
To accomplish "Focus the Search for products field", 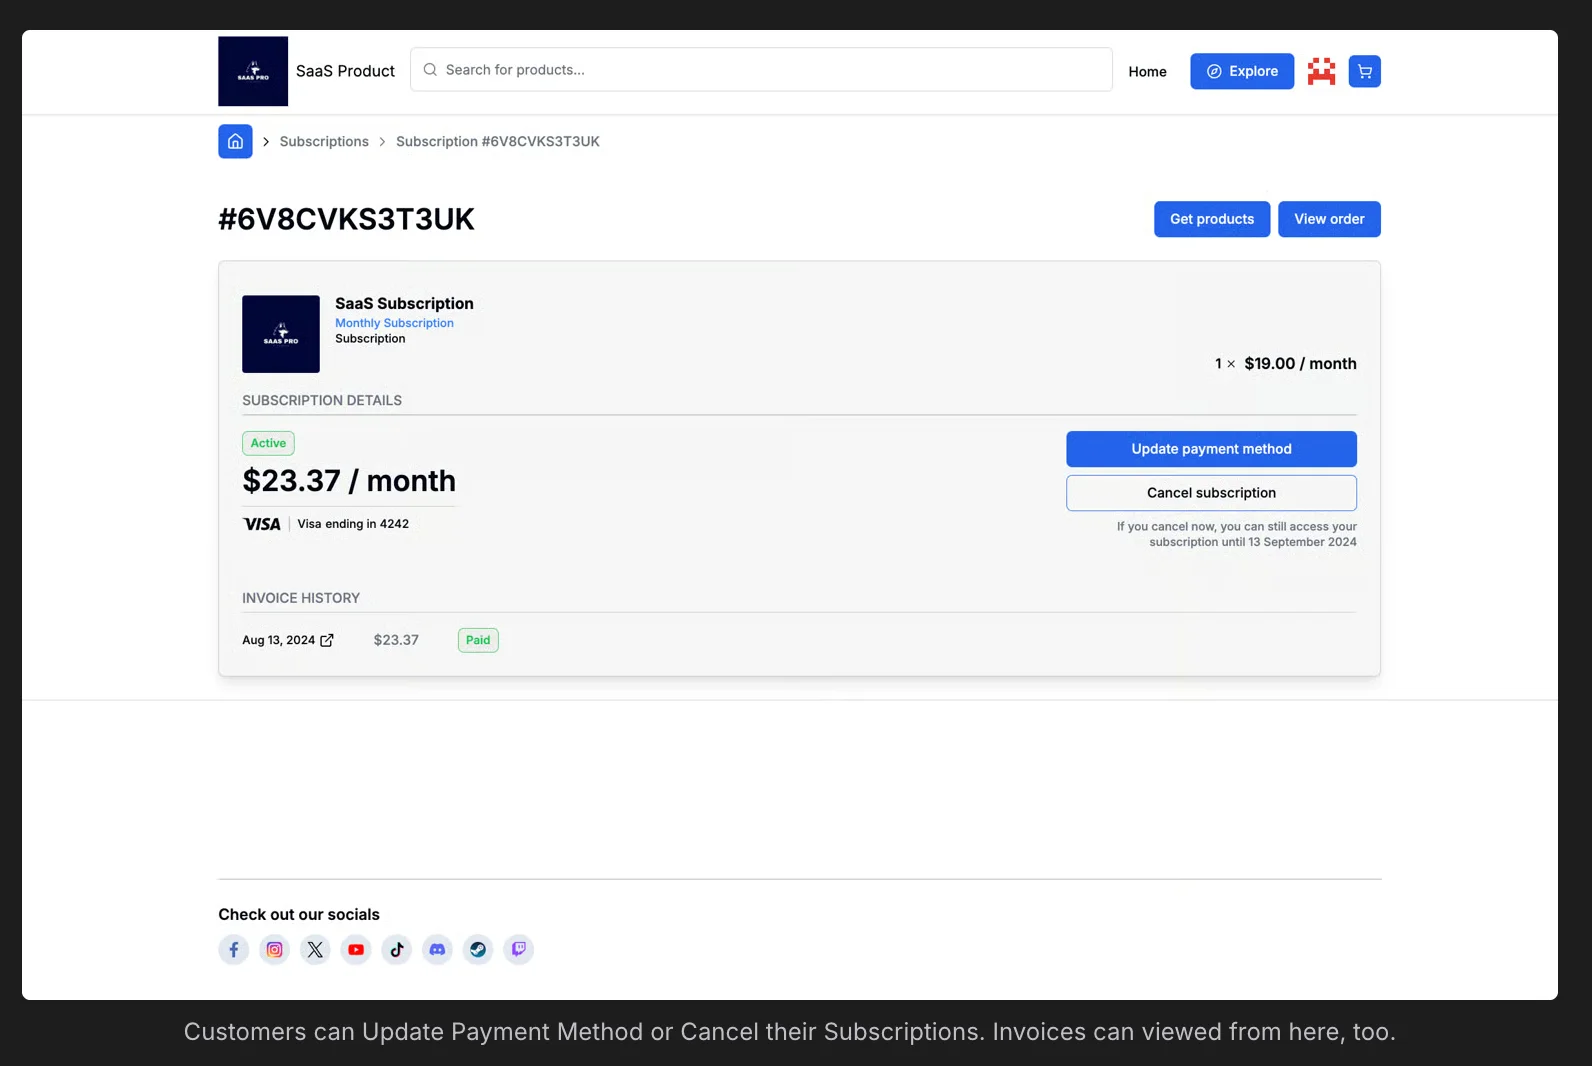I will tap(761, 69).
